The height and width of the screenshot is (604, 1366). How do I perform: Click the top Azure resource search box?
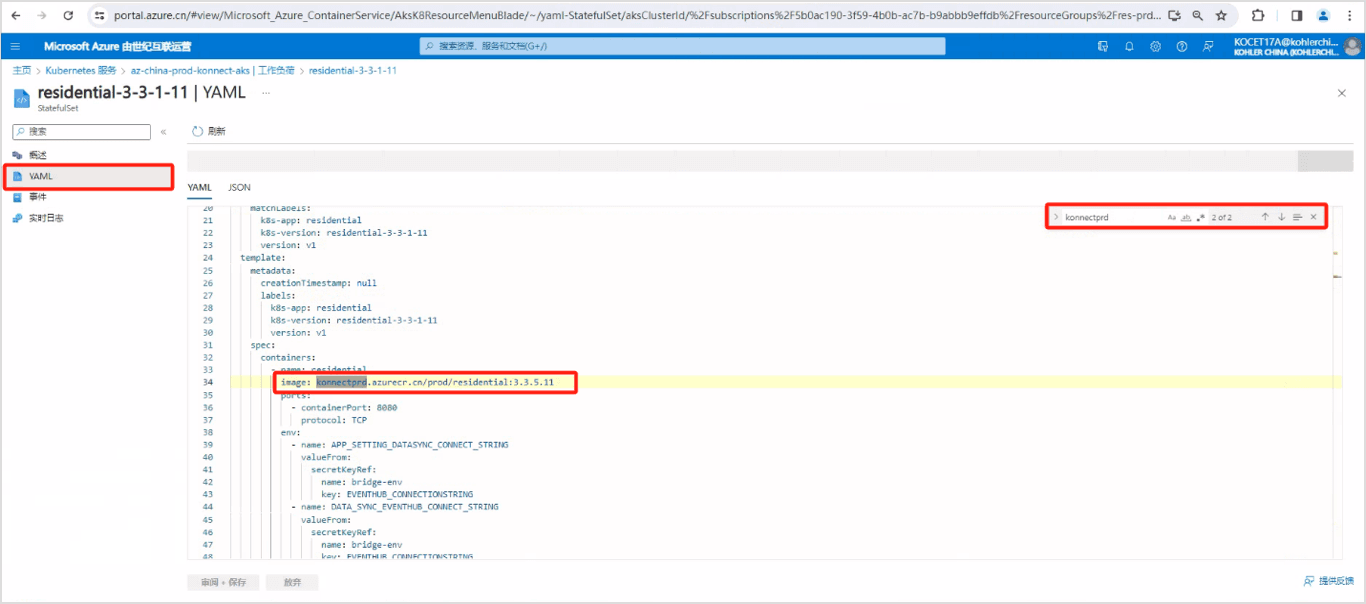(x=682, y=47)
